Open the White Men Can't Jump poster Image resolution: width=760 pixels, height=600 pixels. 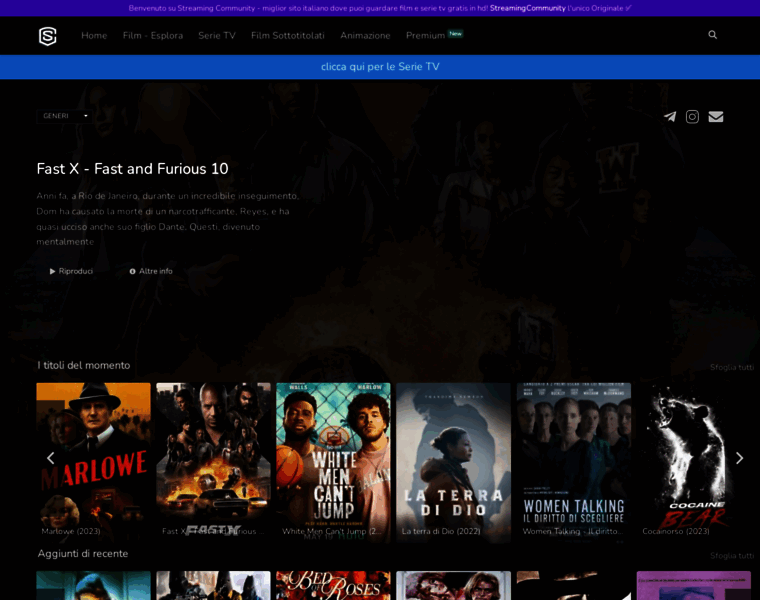coord(333,462)
